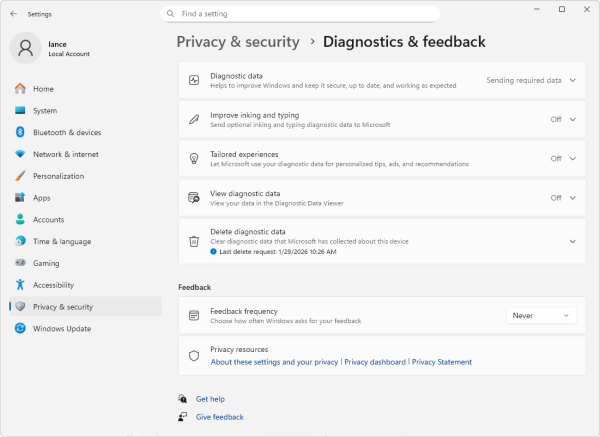Image resolution: width=600 pixels, height=437 pixels.
Task: Click the Windows Update sync icon
Action: pyautogui.click(x=20, y=328)
